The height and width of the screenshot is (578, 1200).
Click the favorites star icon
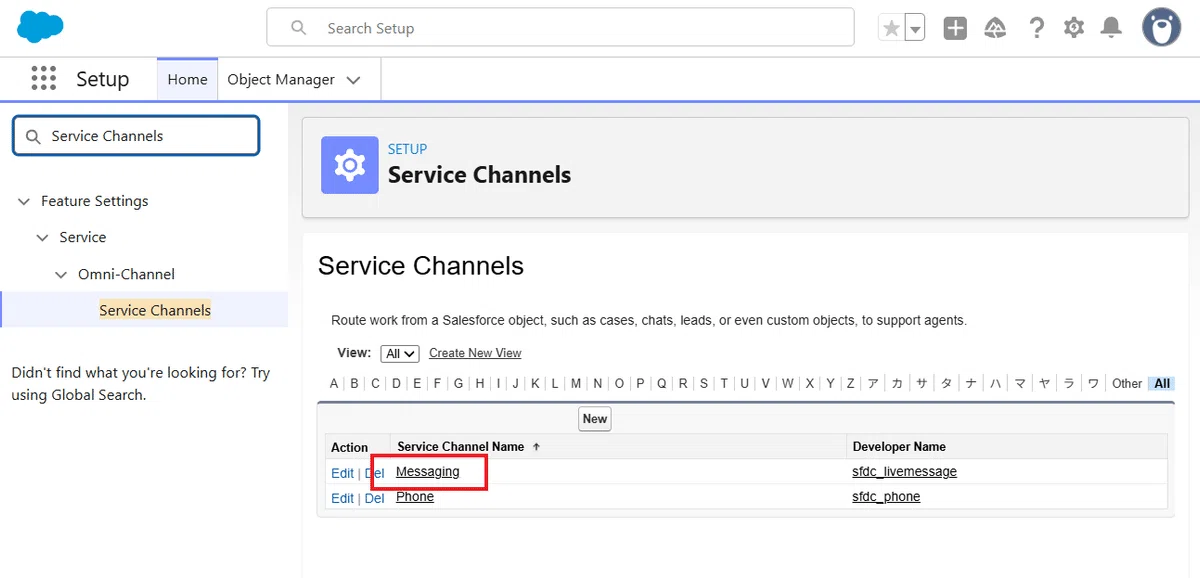click(891, 29)
